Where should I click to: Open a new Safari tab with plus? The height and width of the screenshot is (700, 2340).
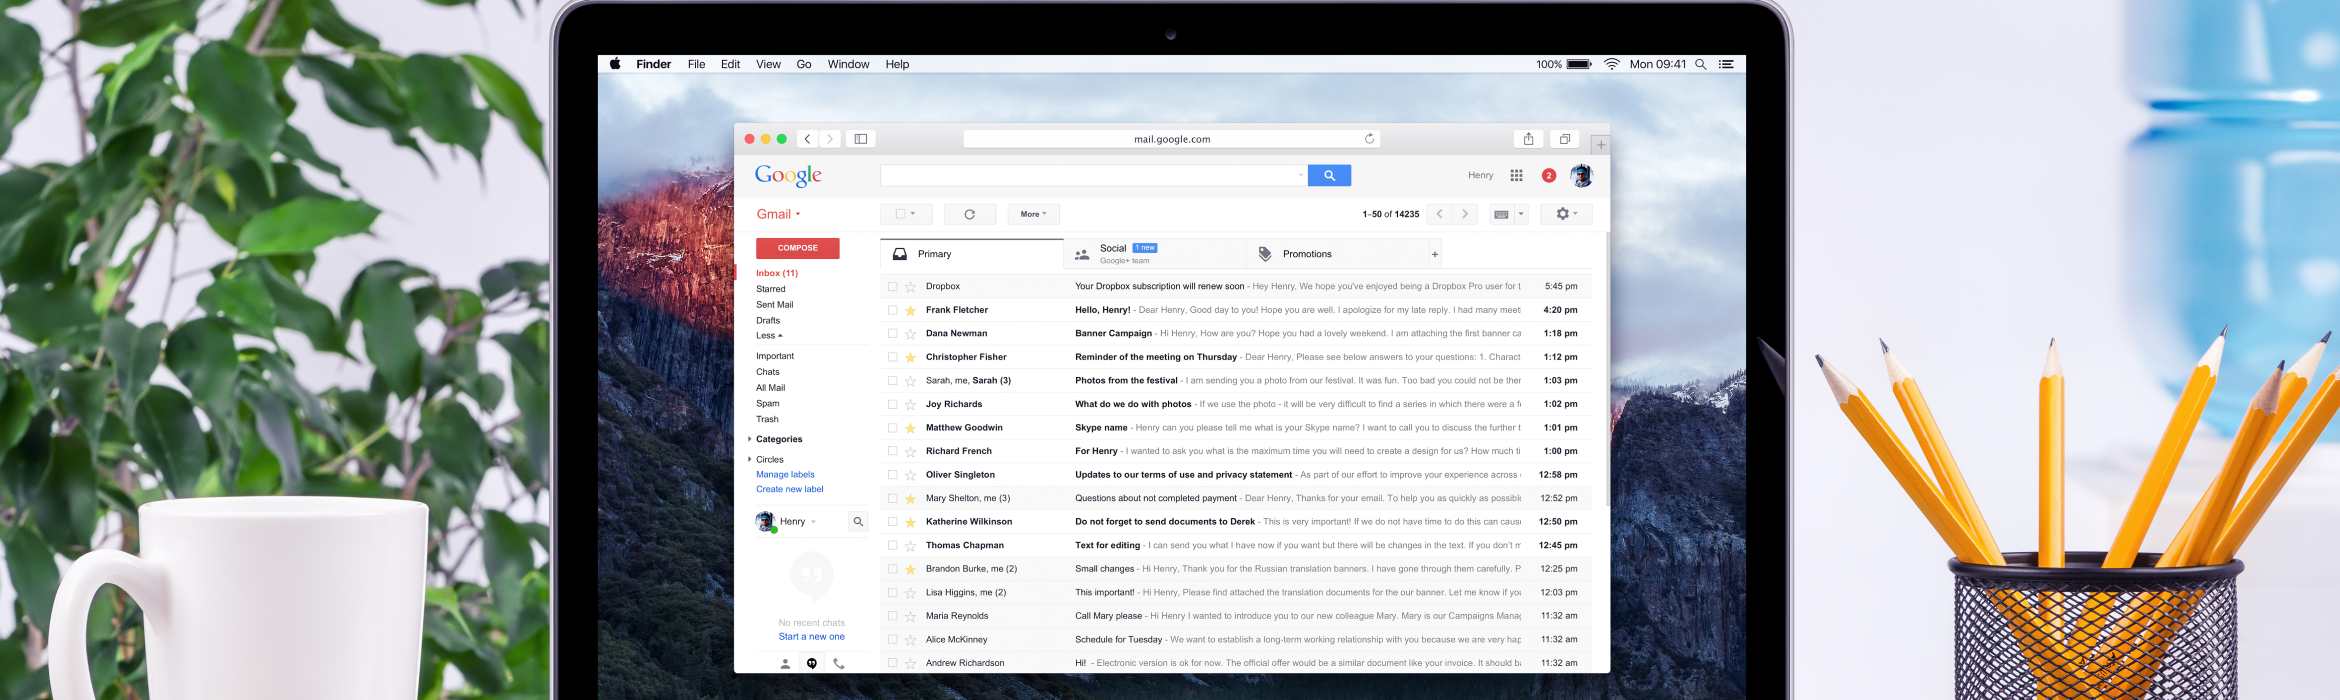click(1600, 145)
